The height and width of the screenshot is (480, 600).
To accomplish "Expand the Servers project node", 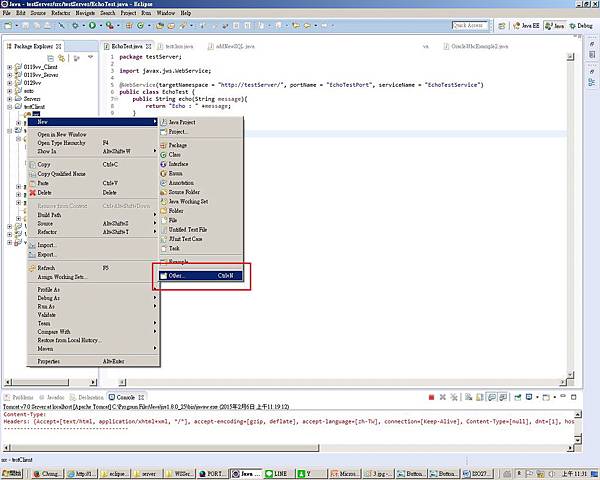I will (10, 99).
